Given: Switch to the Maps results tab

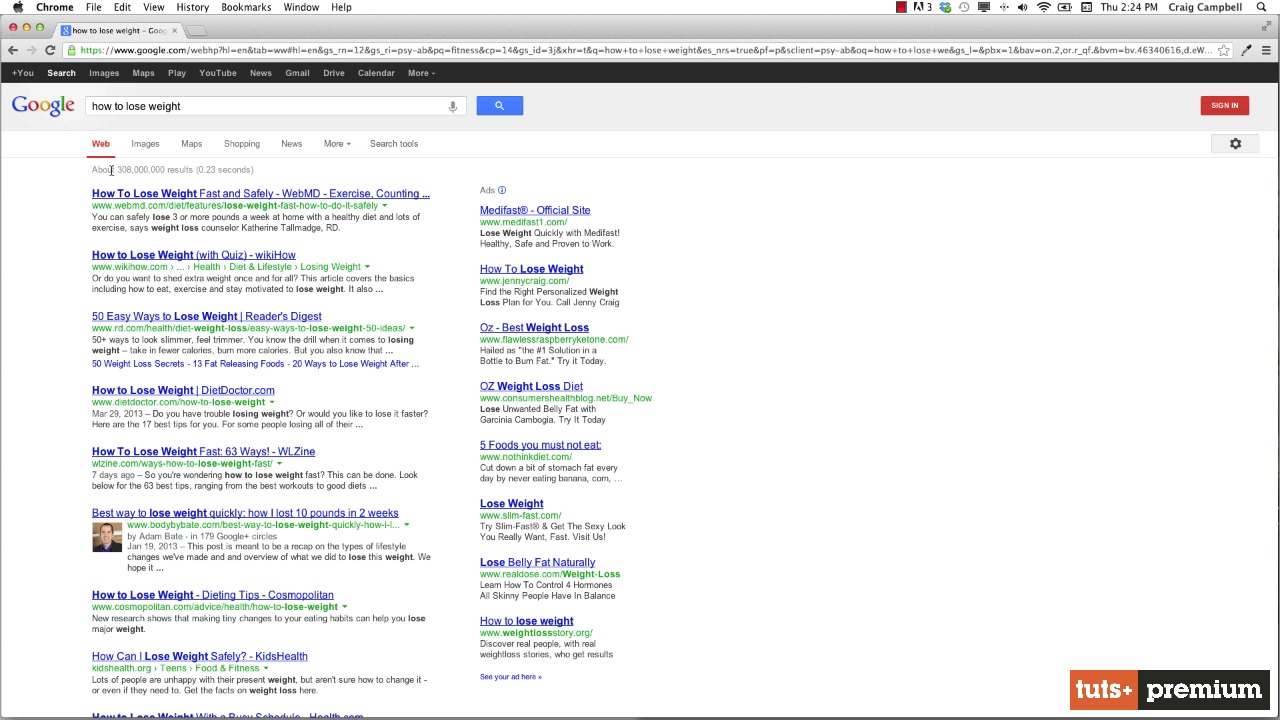Looking at the screenshot, I should pos(191,144).
